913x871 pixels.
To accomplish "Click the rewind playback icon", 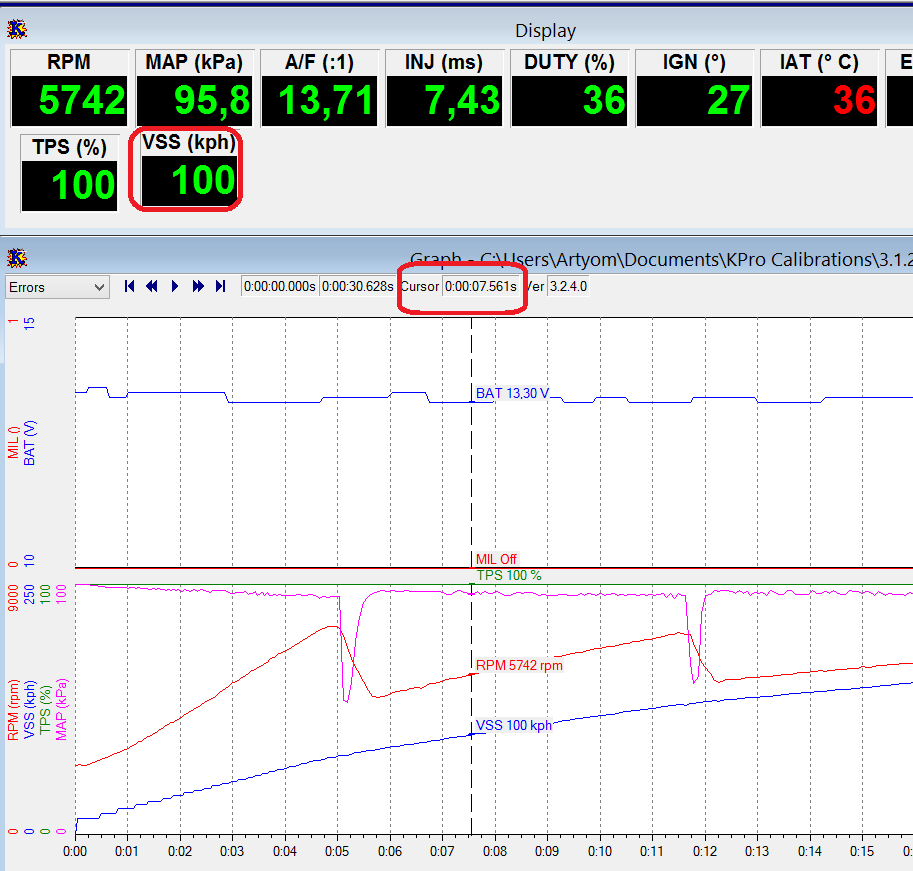I will [x=152, y=287].
